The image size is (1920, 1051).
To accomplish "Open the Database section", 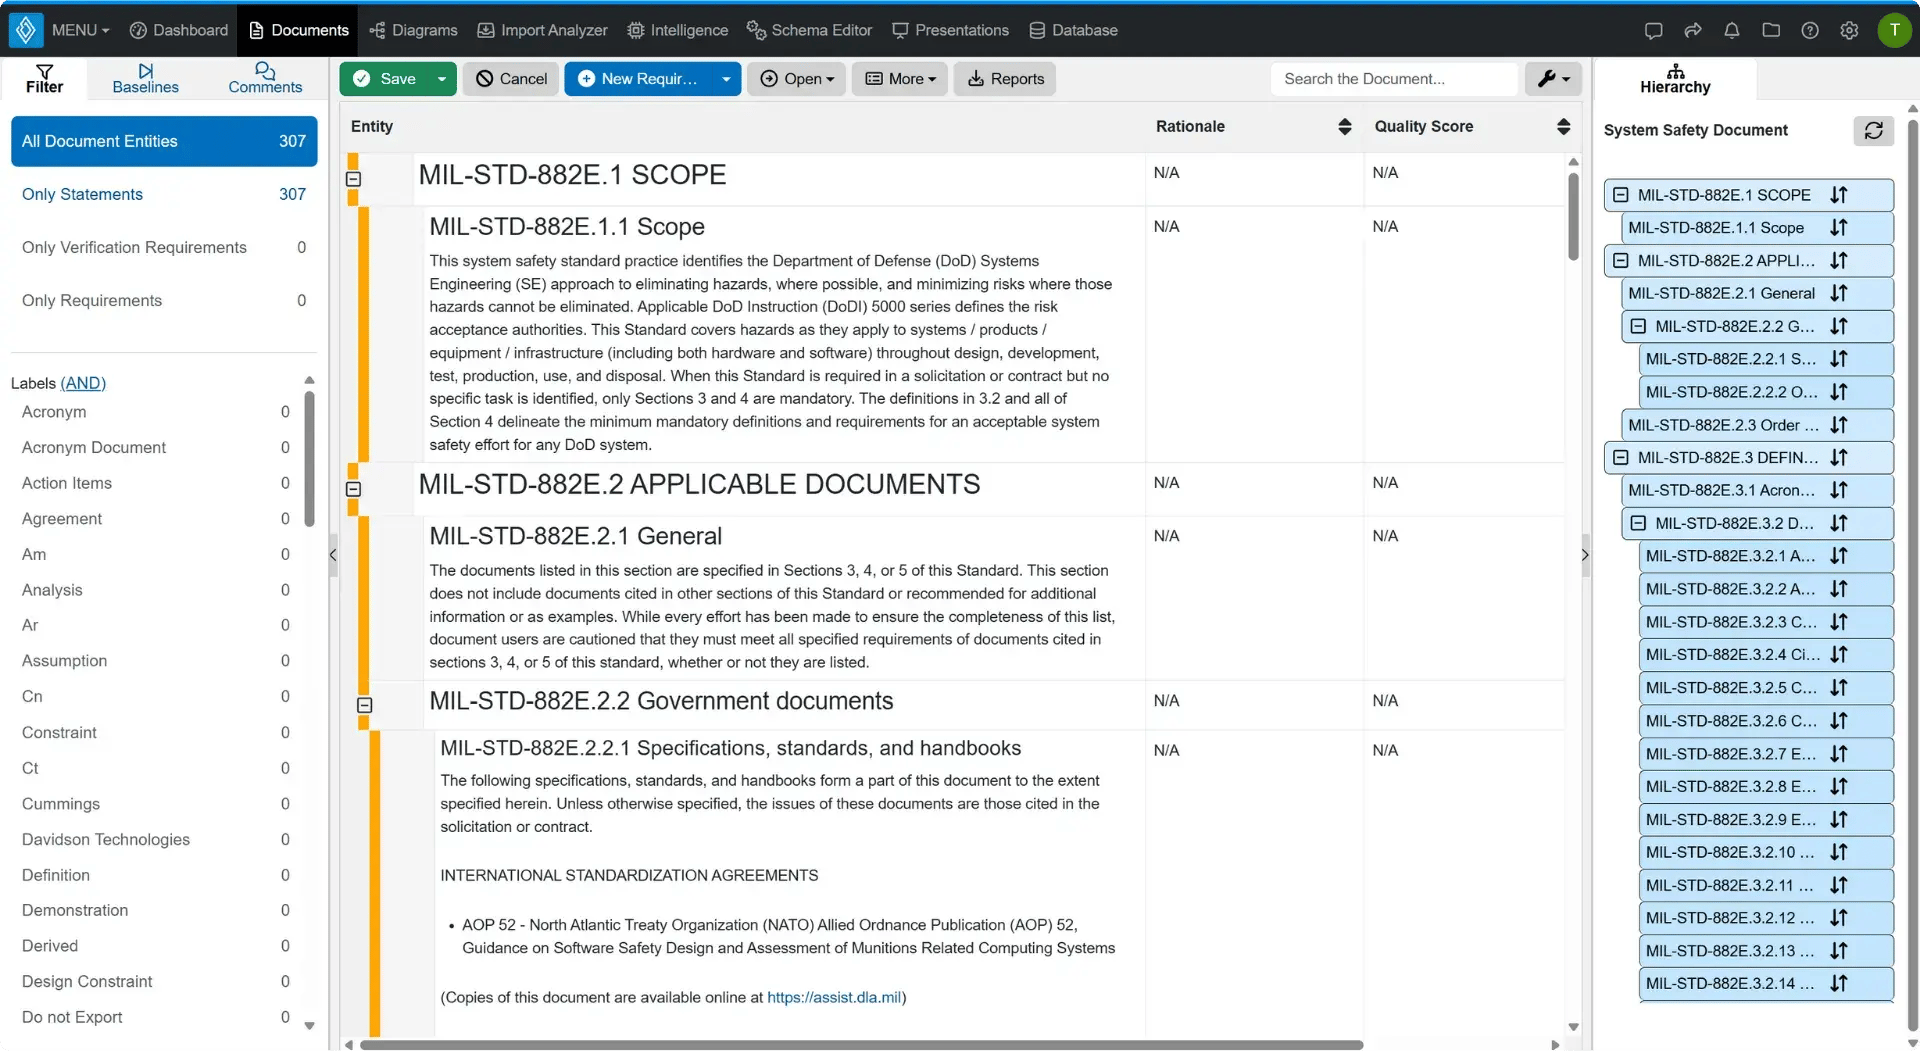I will (1073, 30).
